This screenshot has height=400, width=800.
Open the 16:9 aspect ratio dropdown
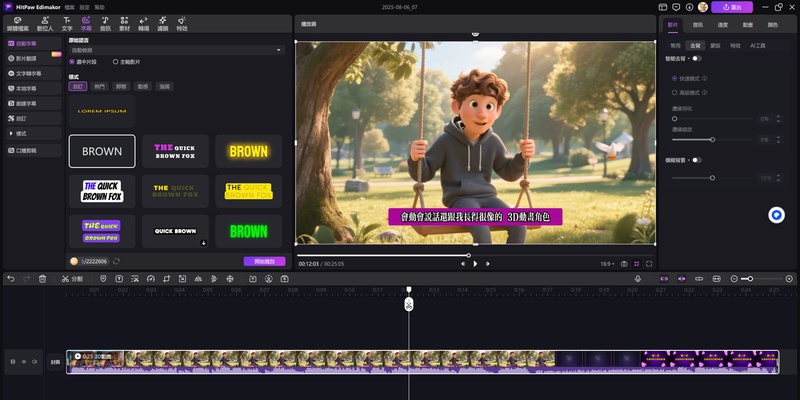pyautogui.click(x=607, y=264)
